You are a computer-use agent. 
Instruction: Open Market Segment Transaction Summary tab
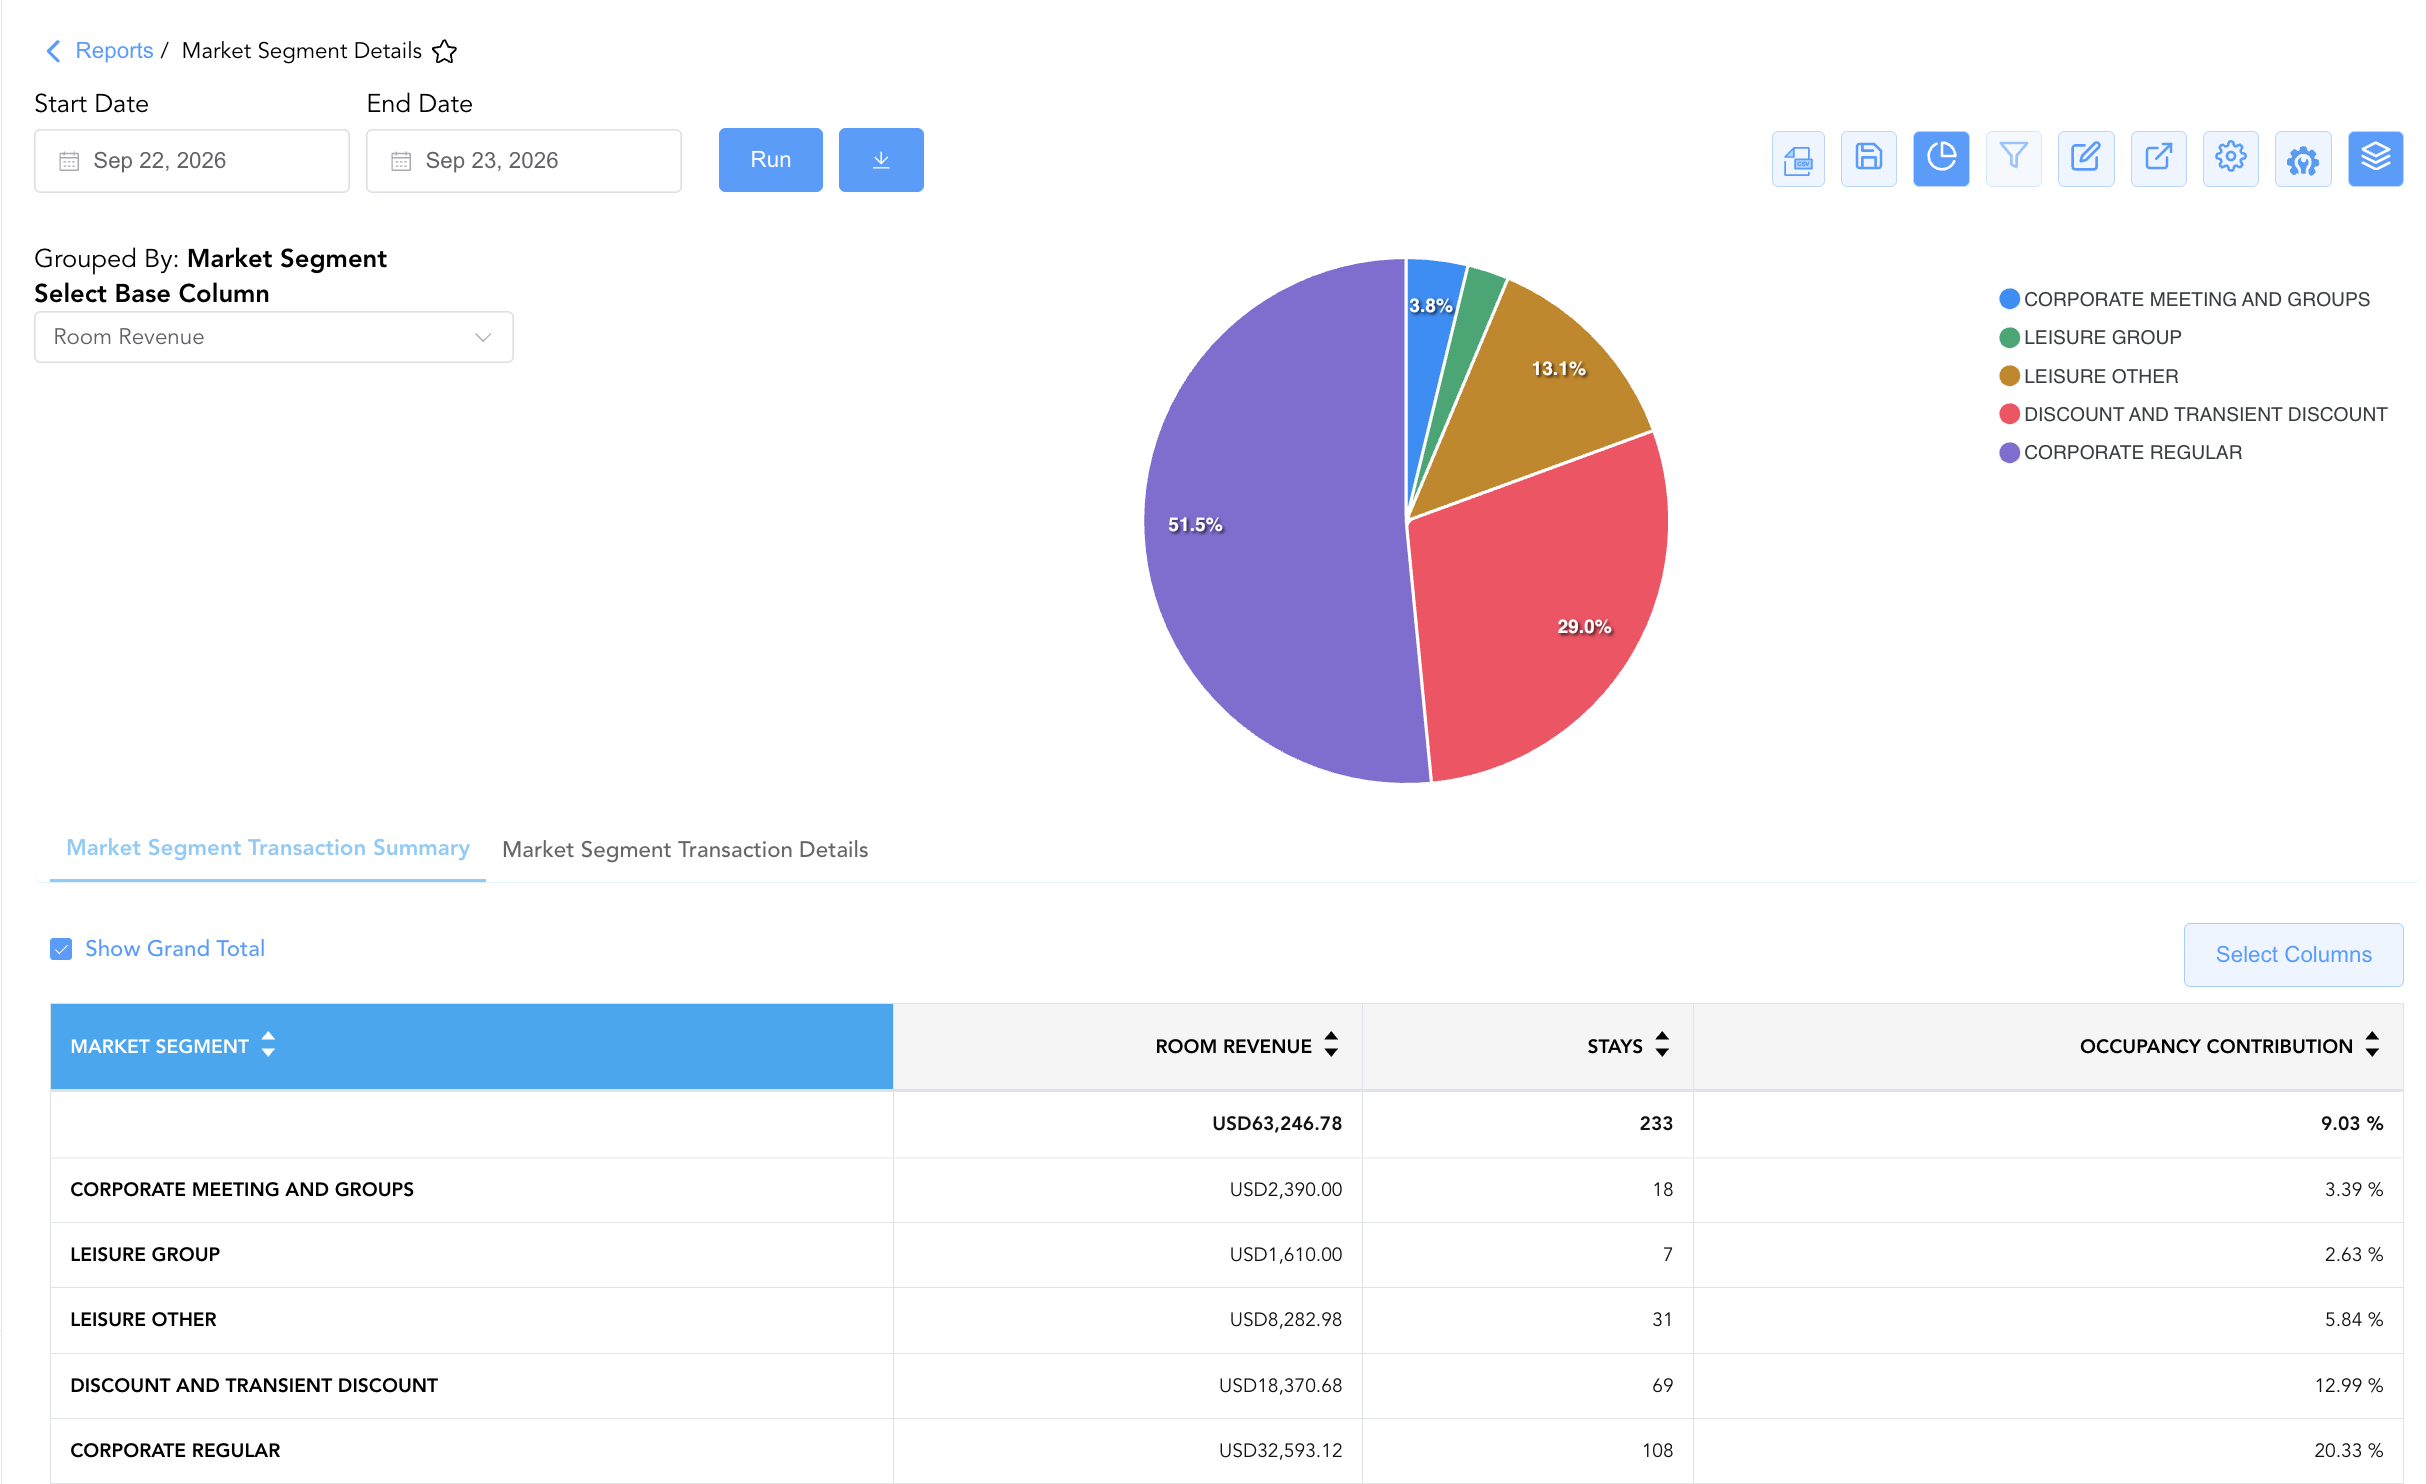268,848
